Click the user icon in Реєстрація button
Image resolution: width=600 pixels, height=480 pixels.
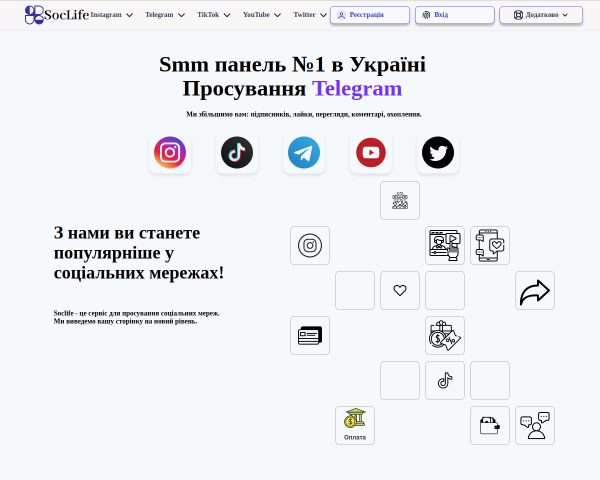pos(341,15)
